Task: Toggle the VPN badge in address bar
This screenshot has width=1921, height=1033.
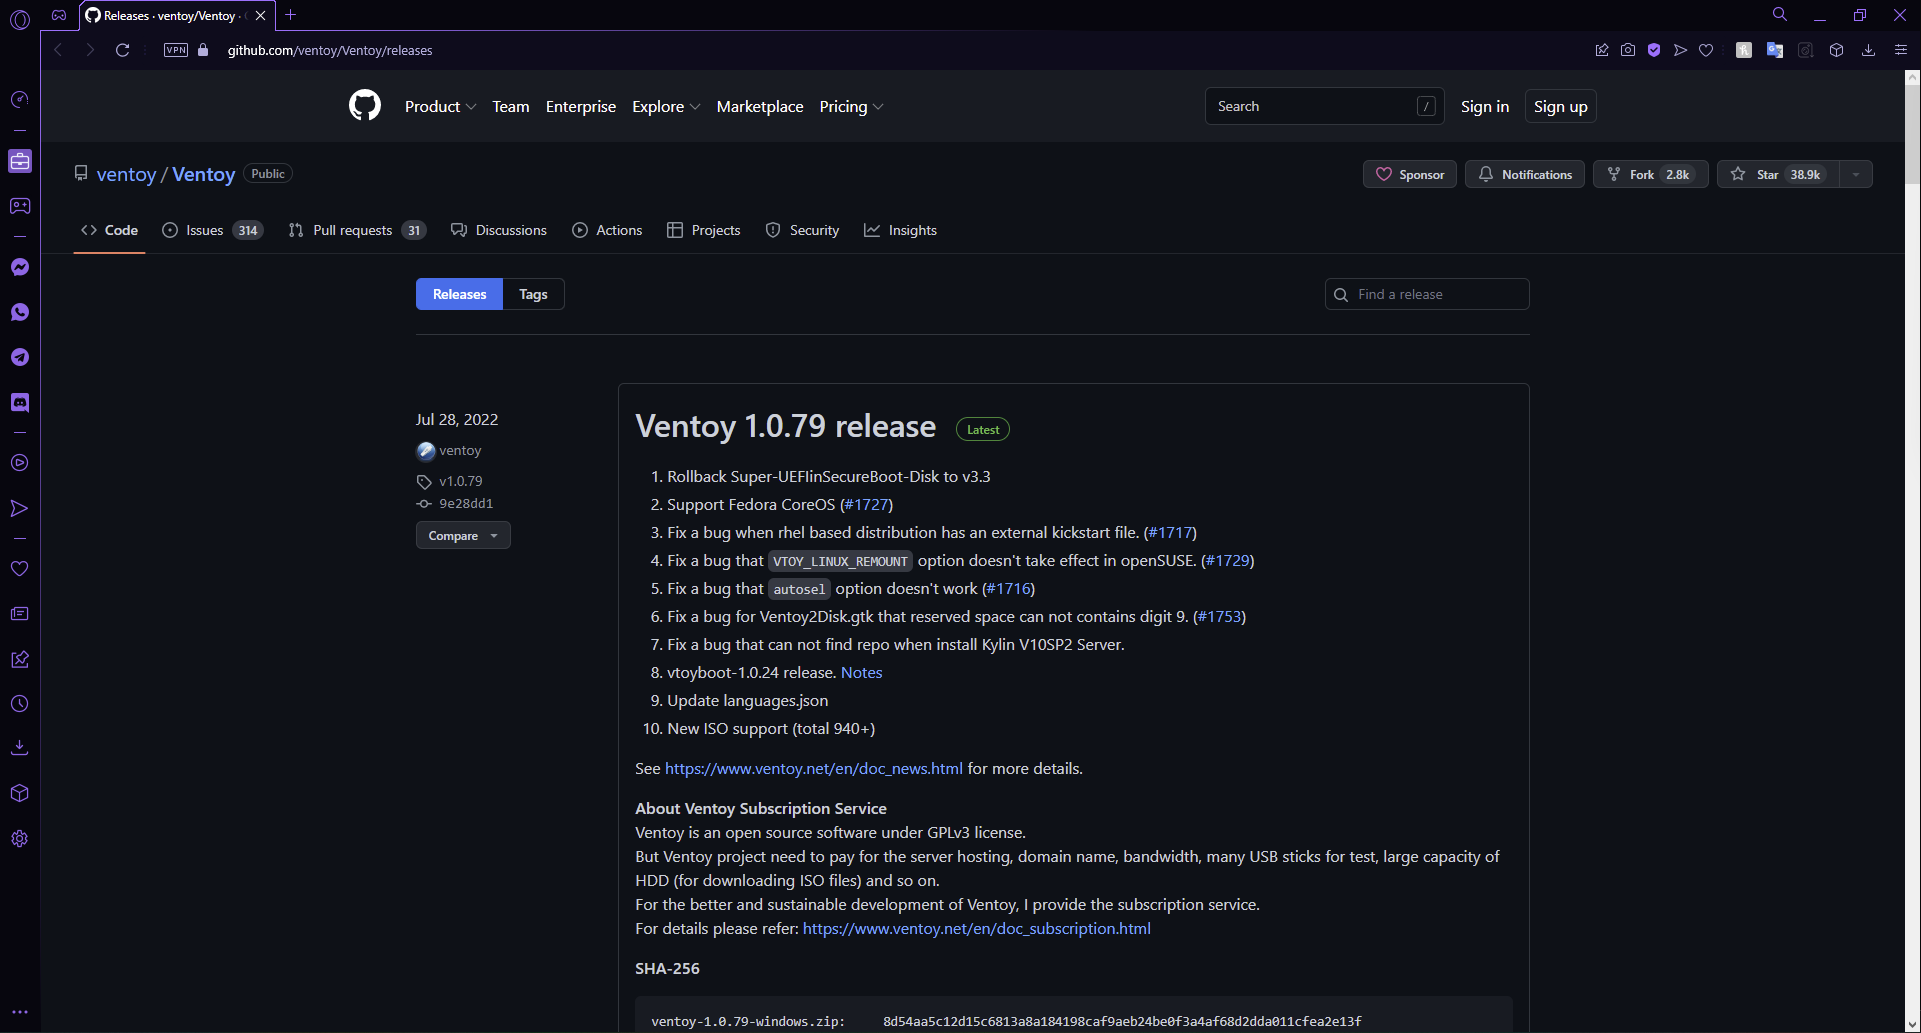Action: click(176, 50)
